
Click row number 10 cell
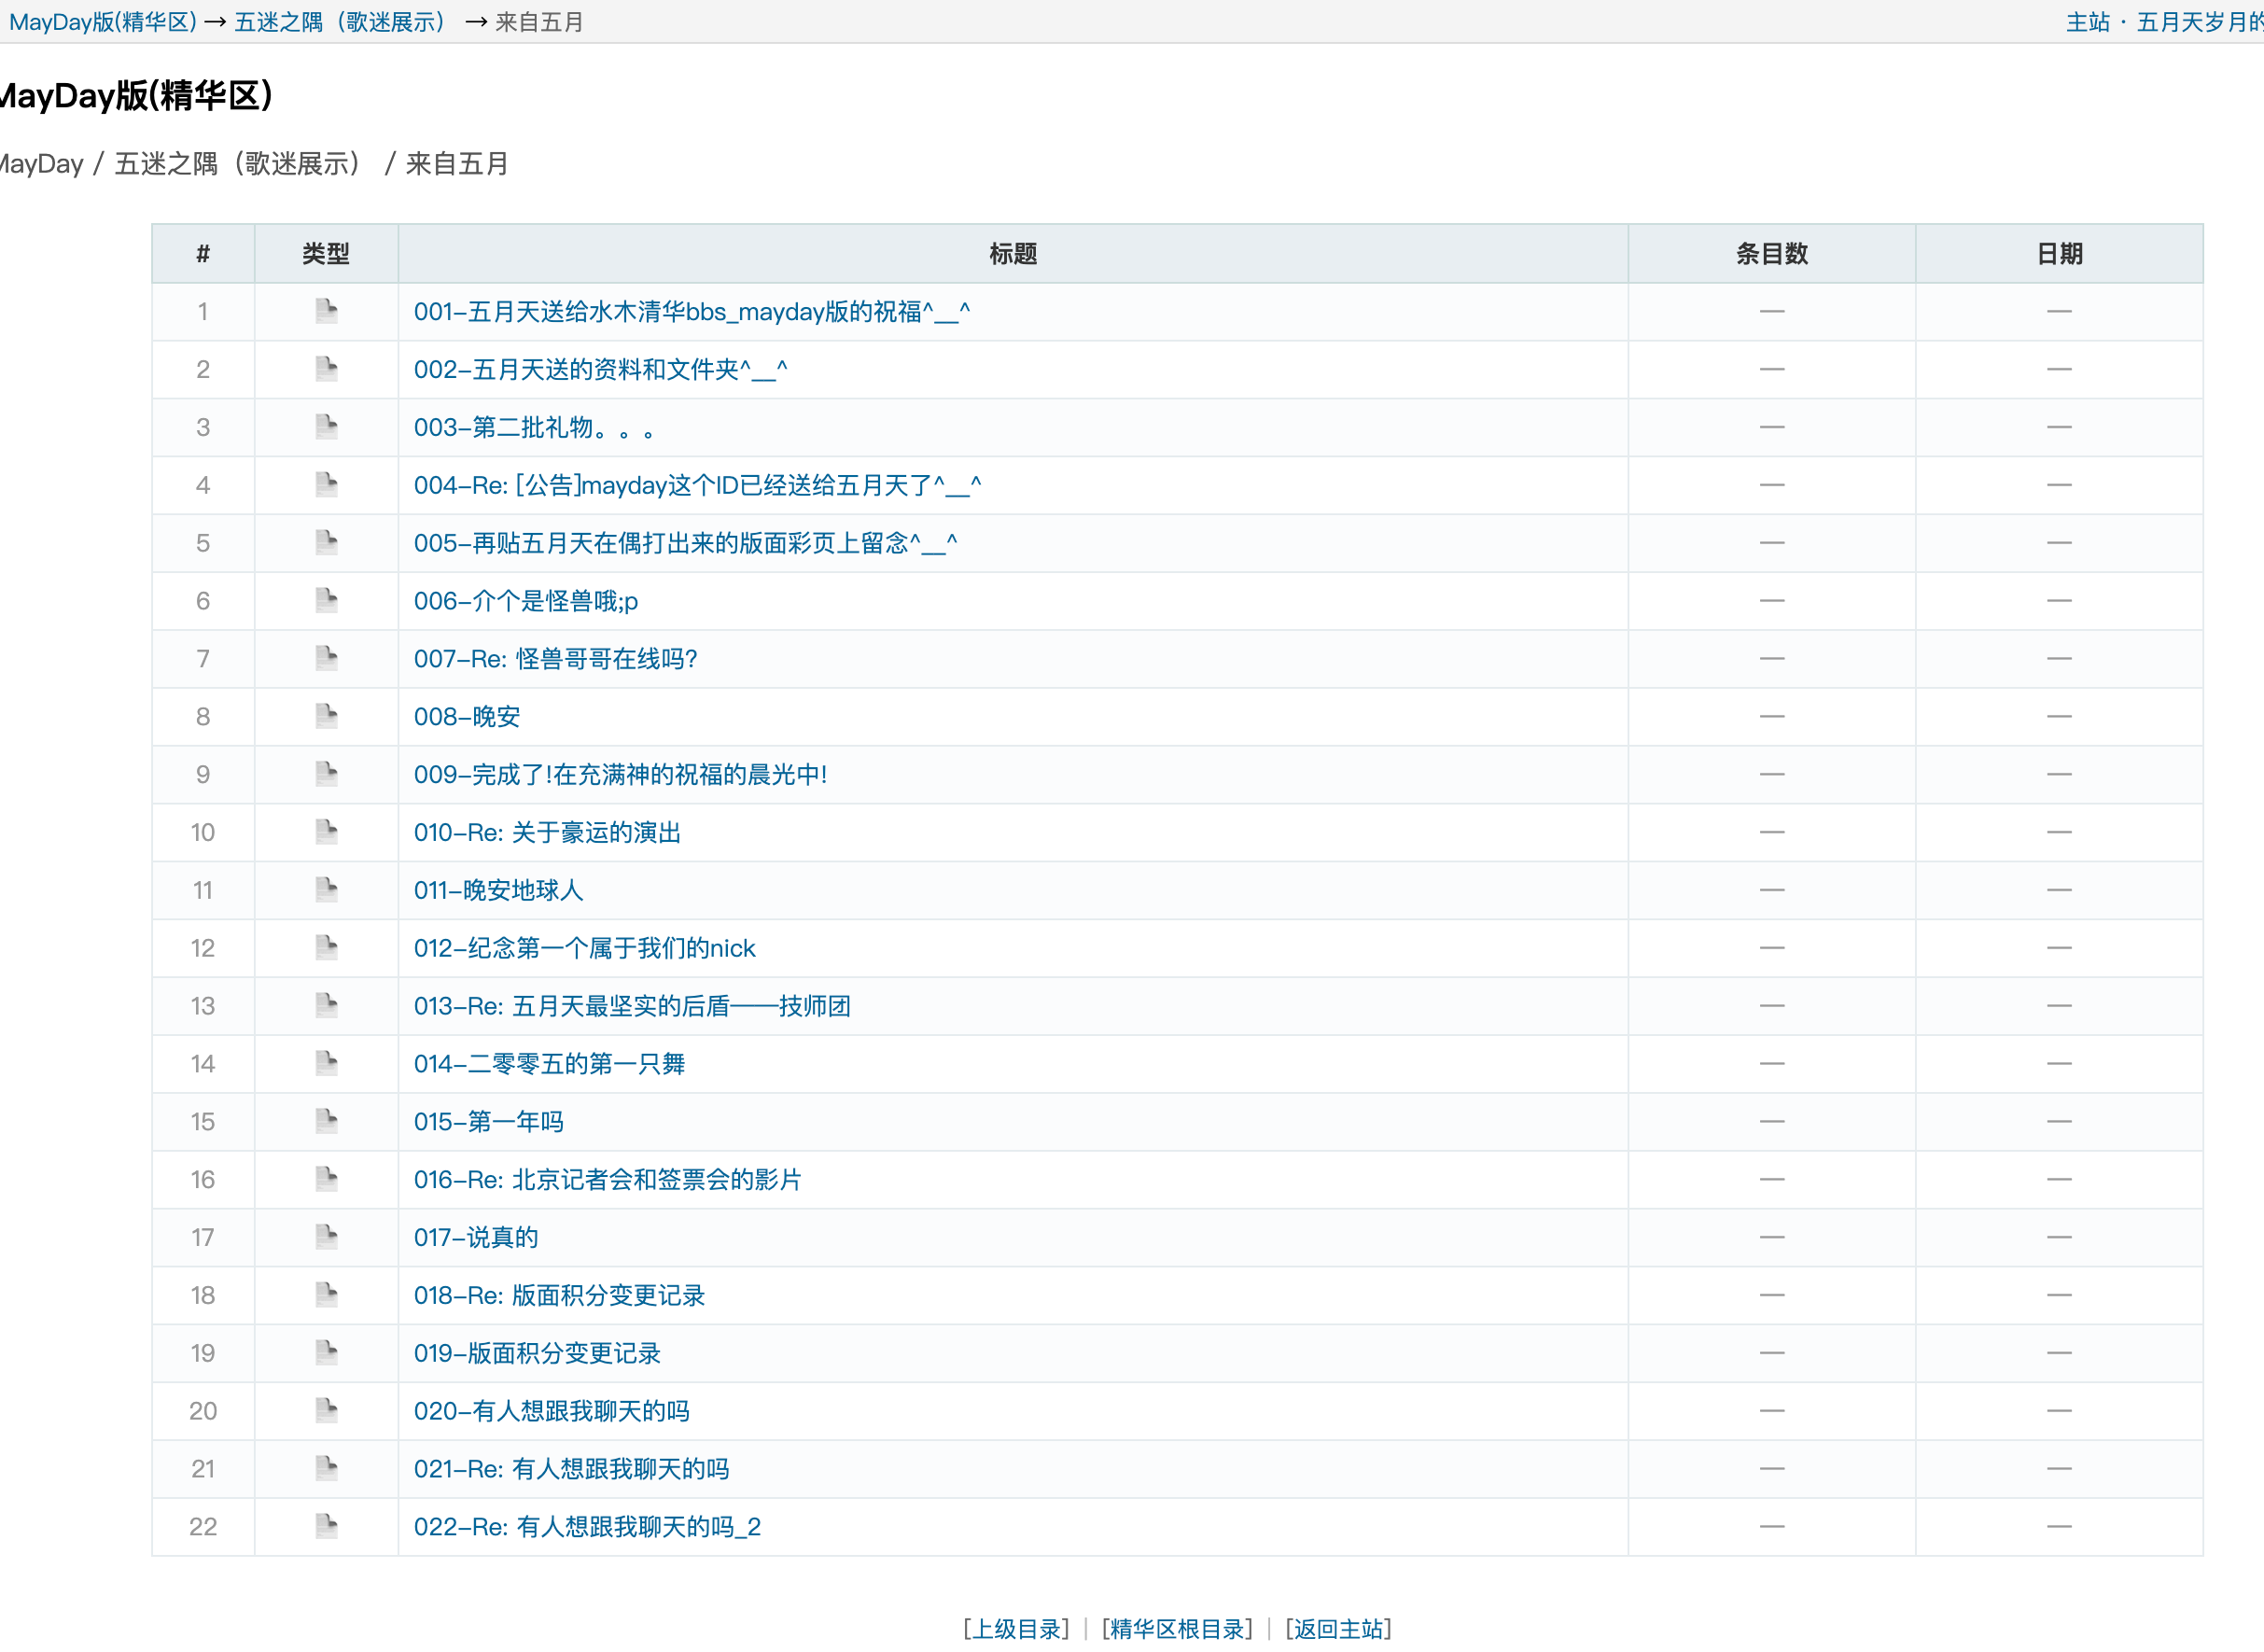[203, 833]
